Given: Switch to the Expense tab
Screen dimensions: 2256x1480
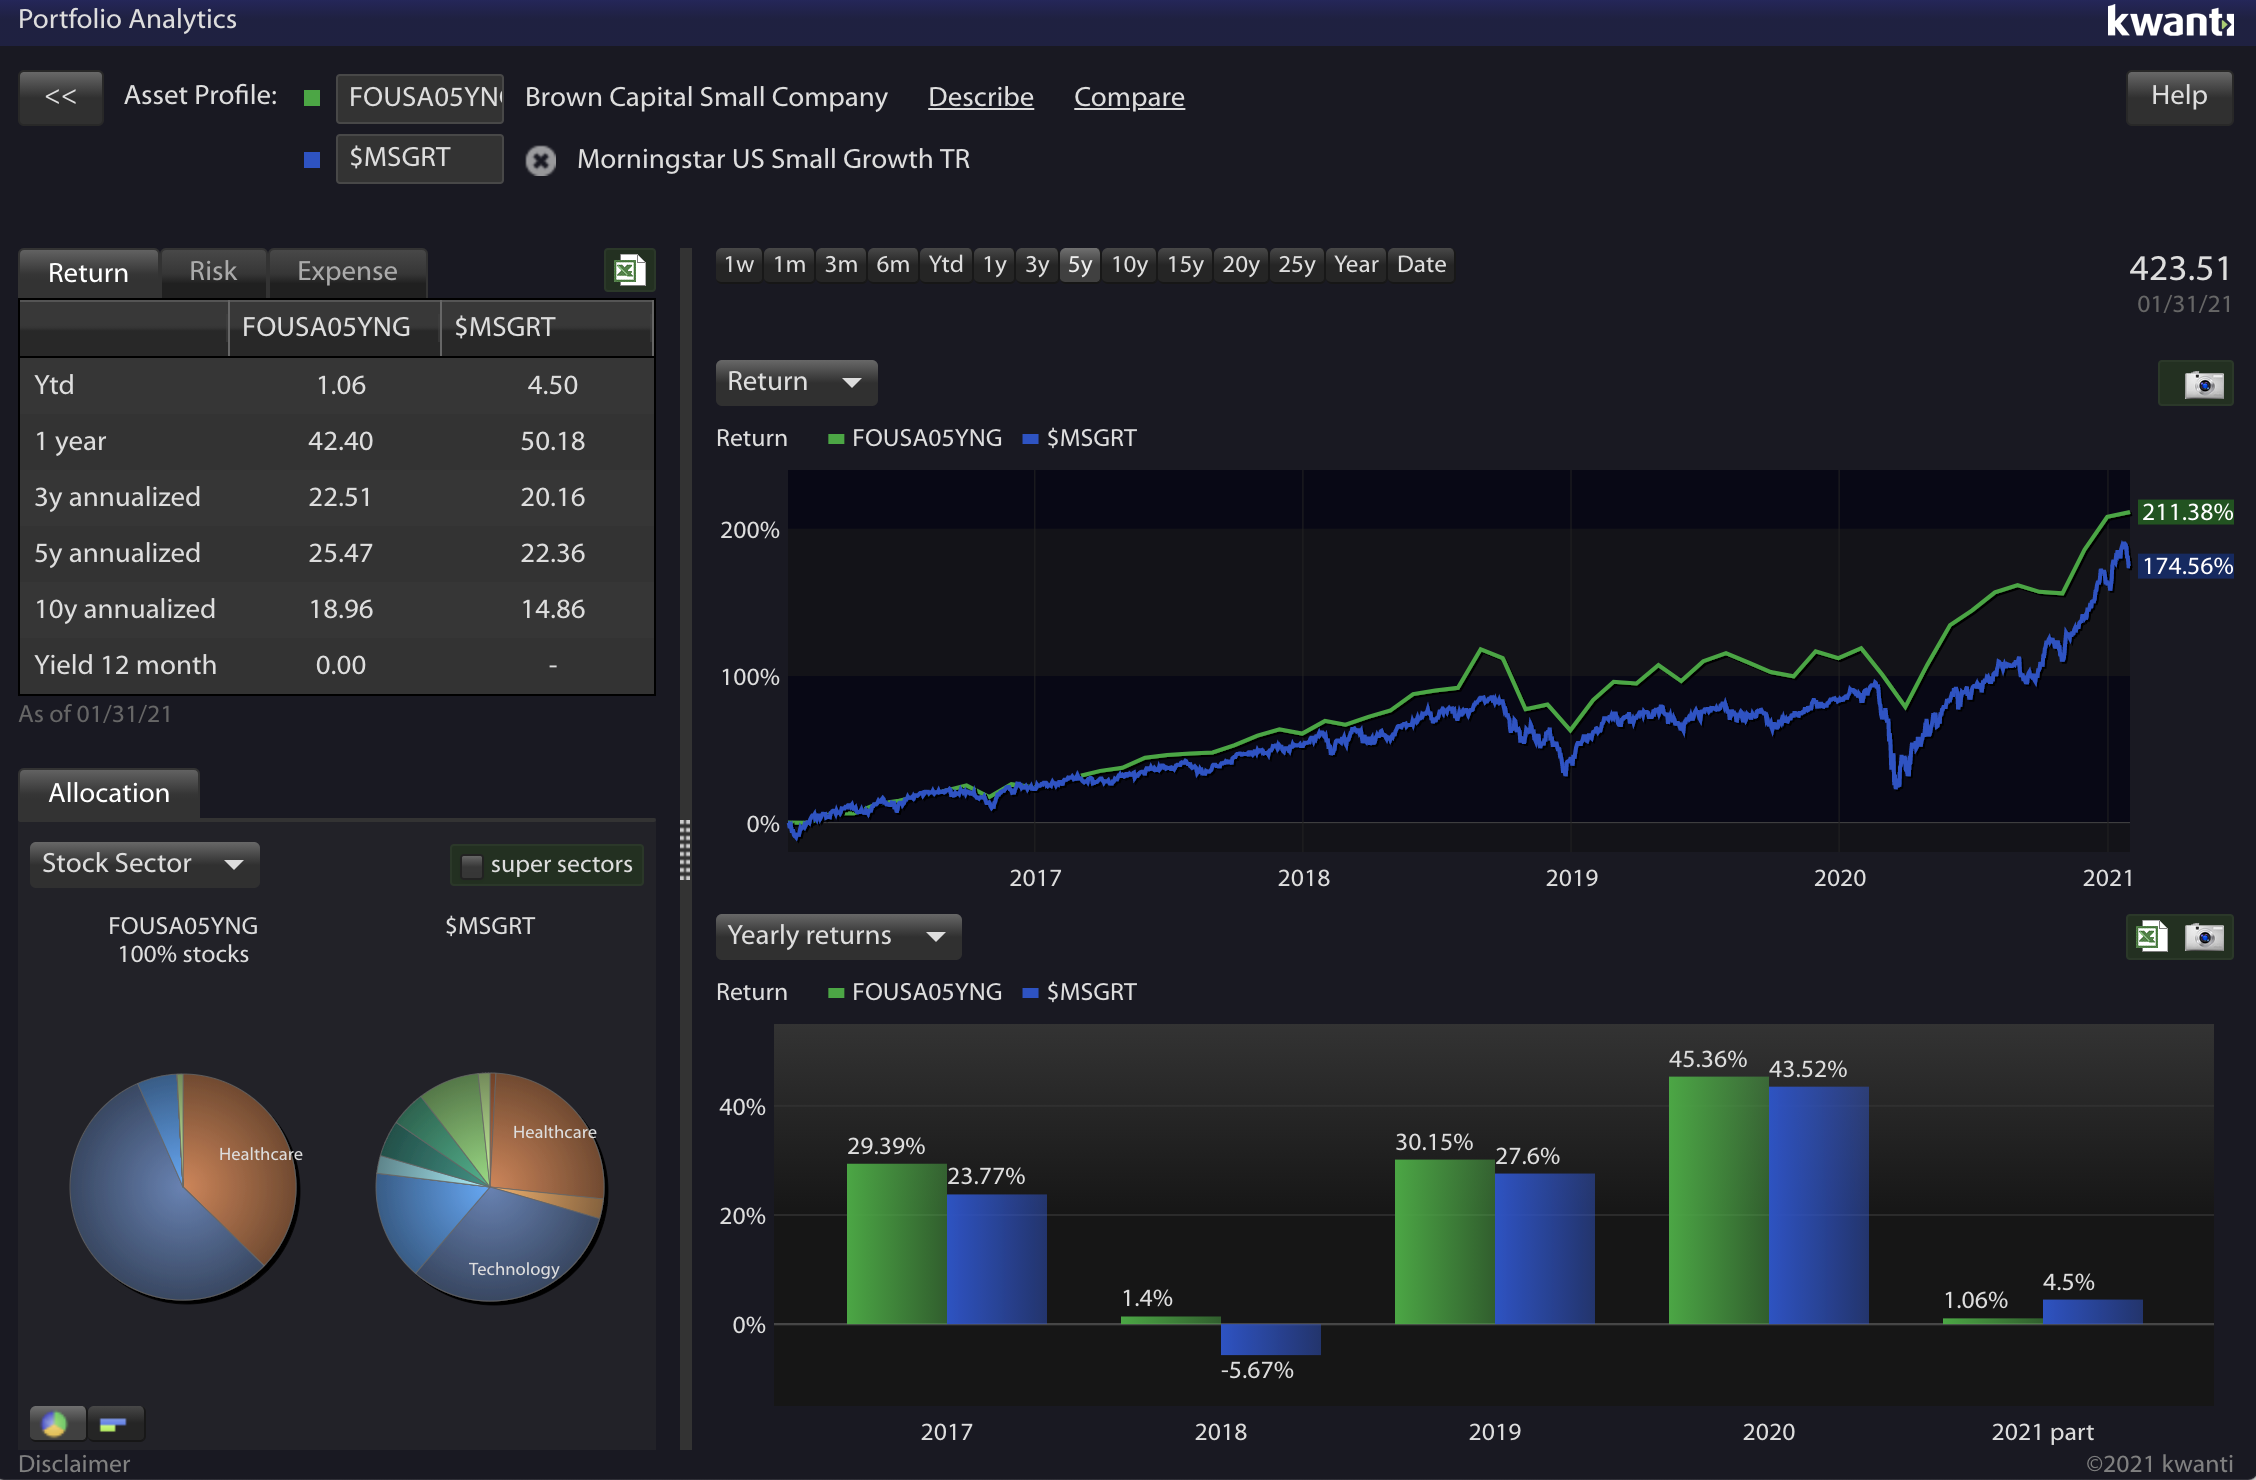Looking at the screenshot, I should (x=347, y=271).
